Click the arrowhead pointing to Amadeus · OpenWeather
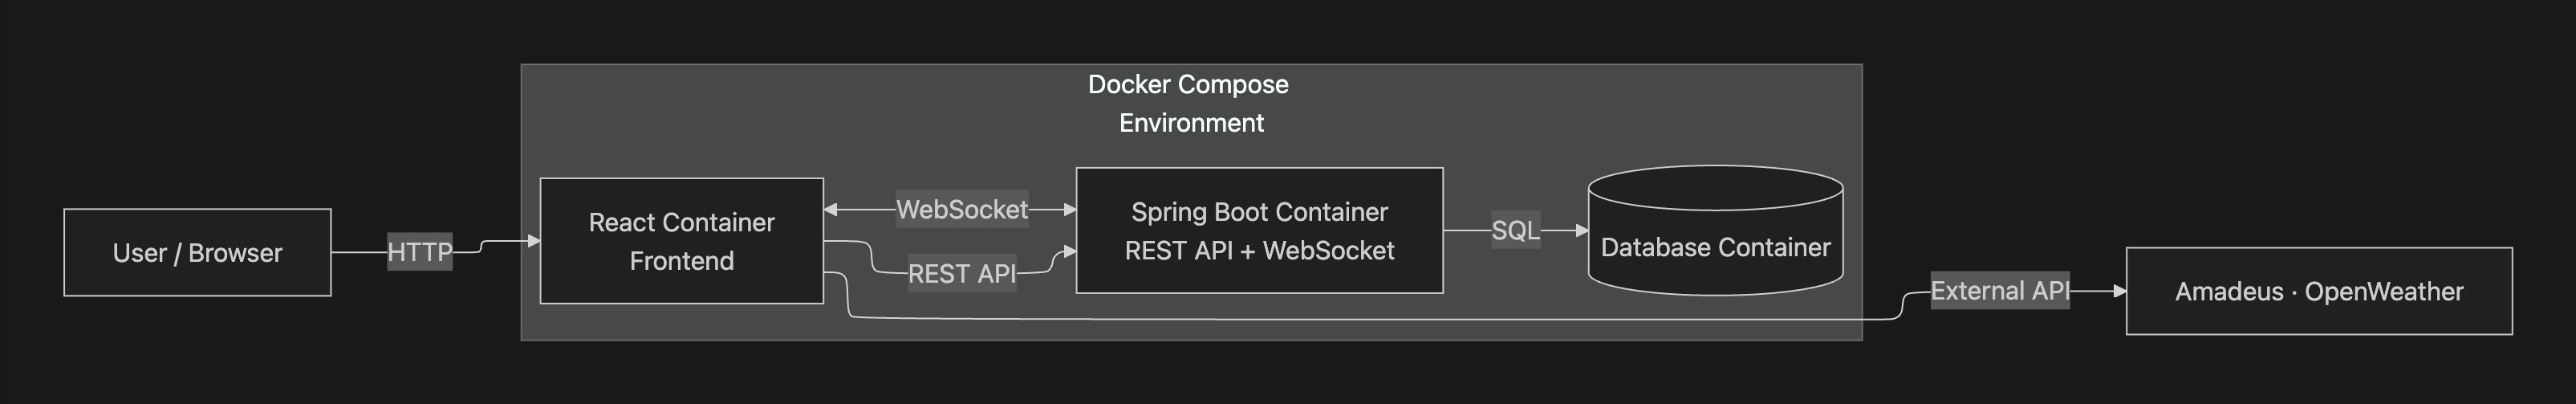Screen dimensions: 2576x404 2119,291
